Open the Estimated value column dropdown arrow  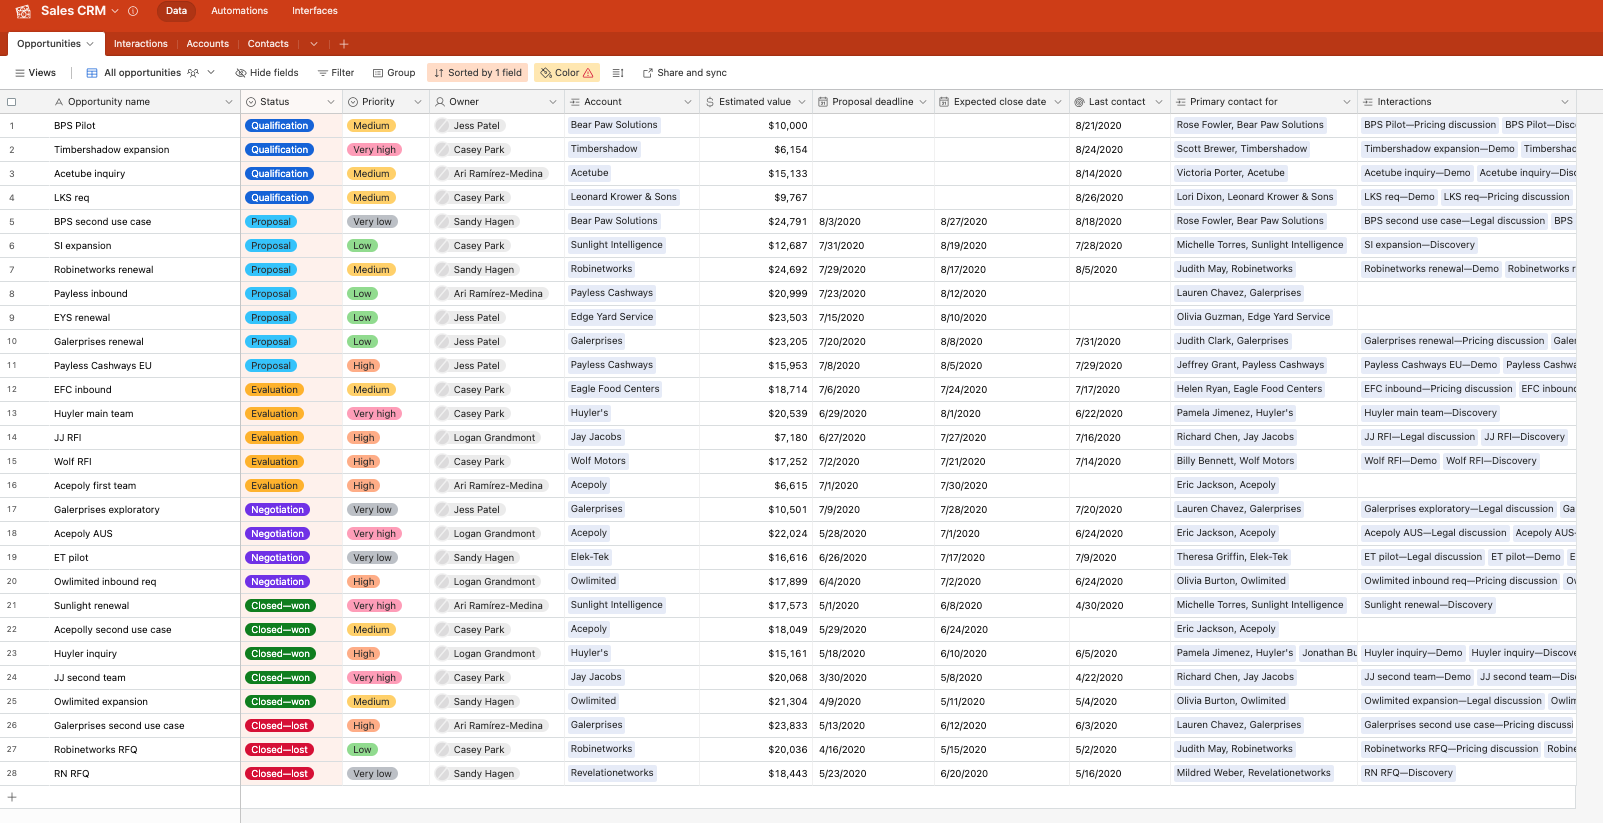(x=801, y=102)
